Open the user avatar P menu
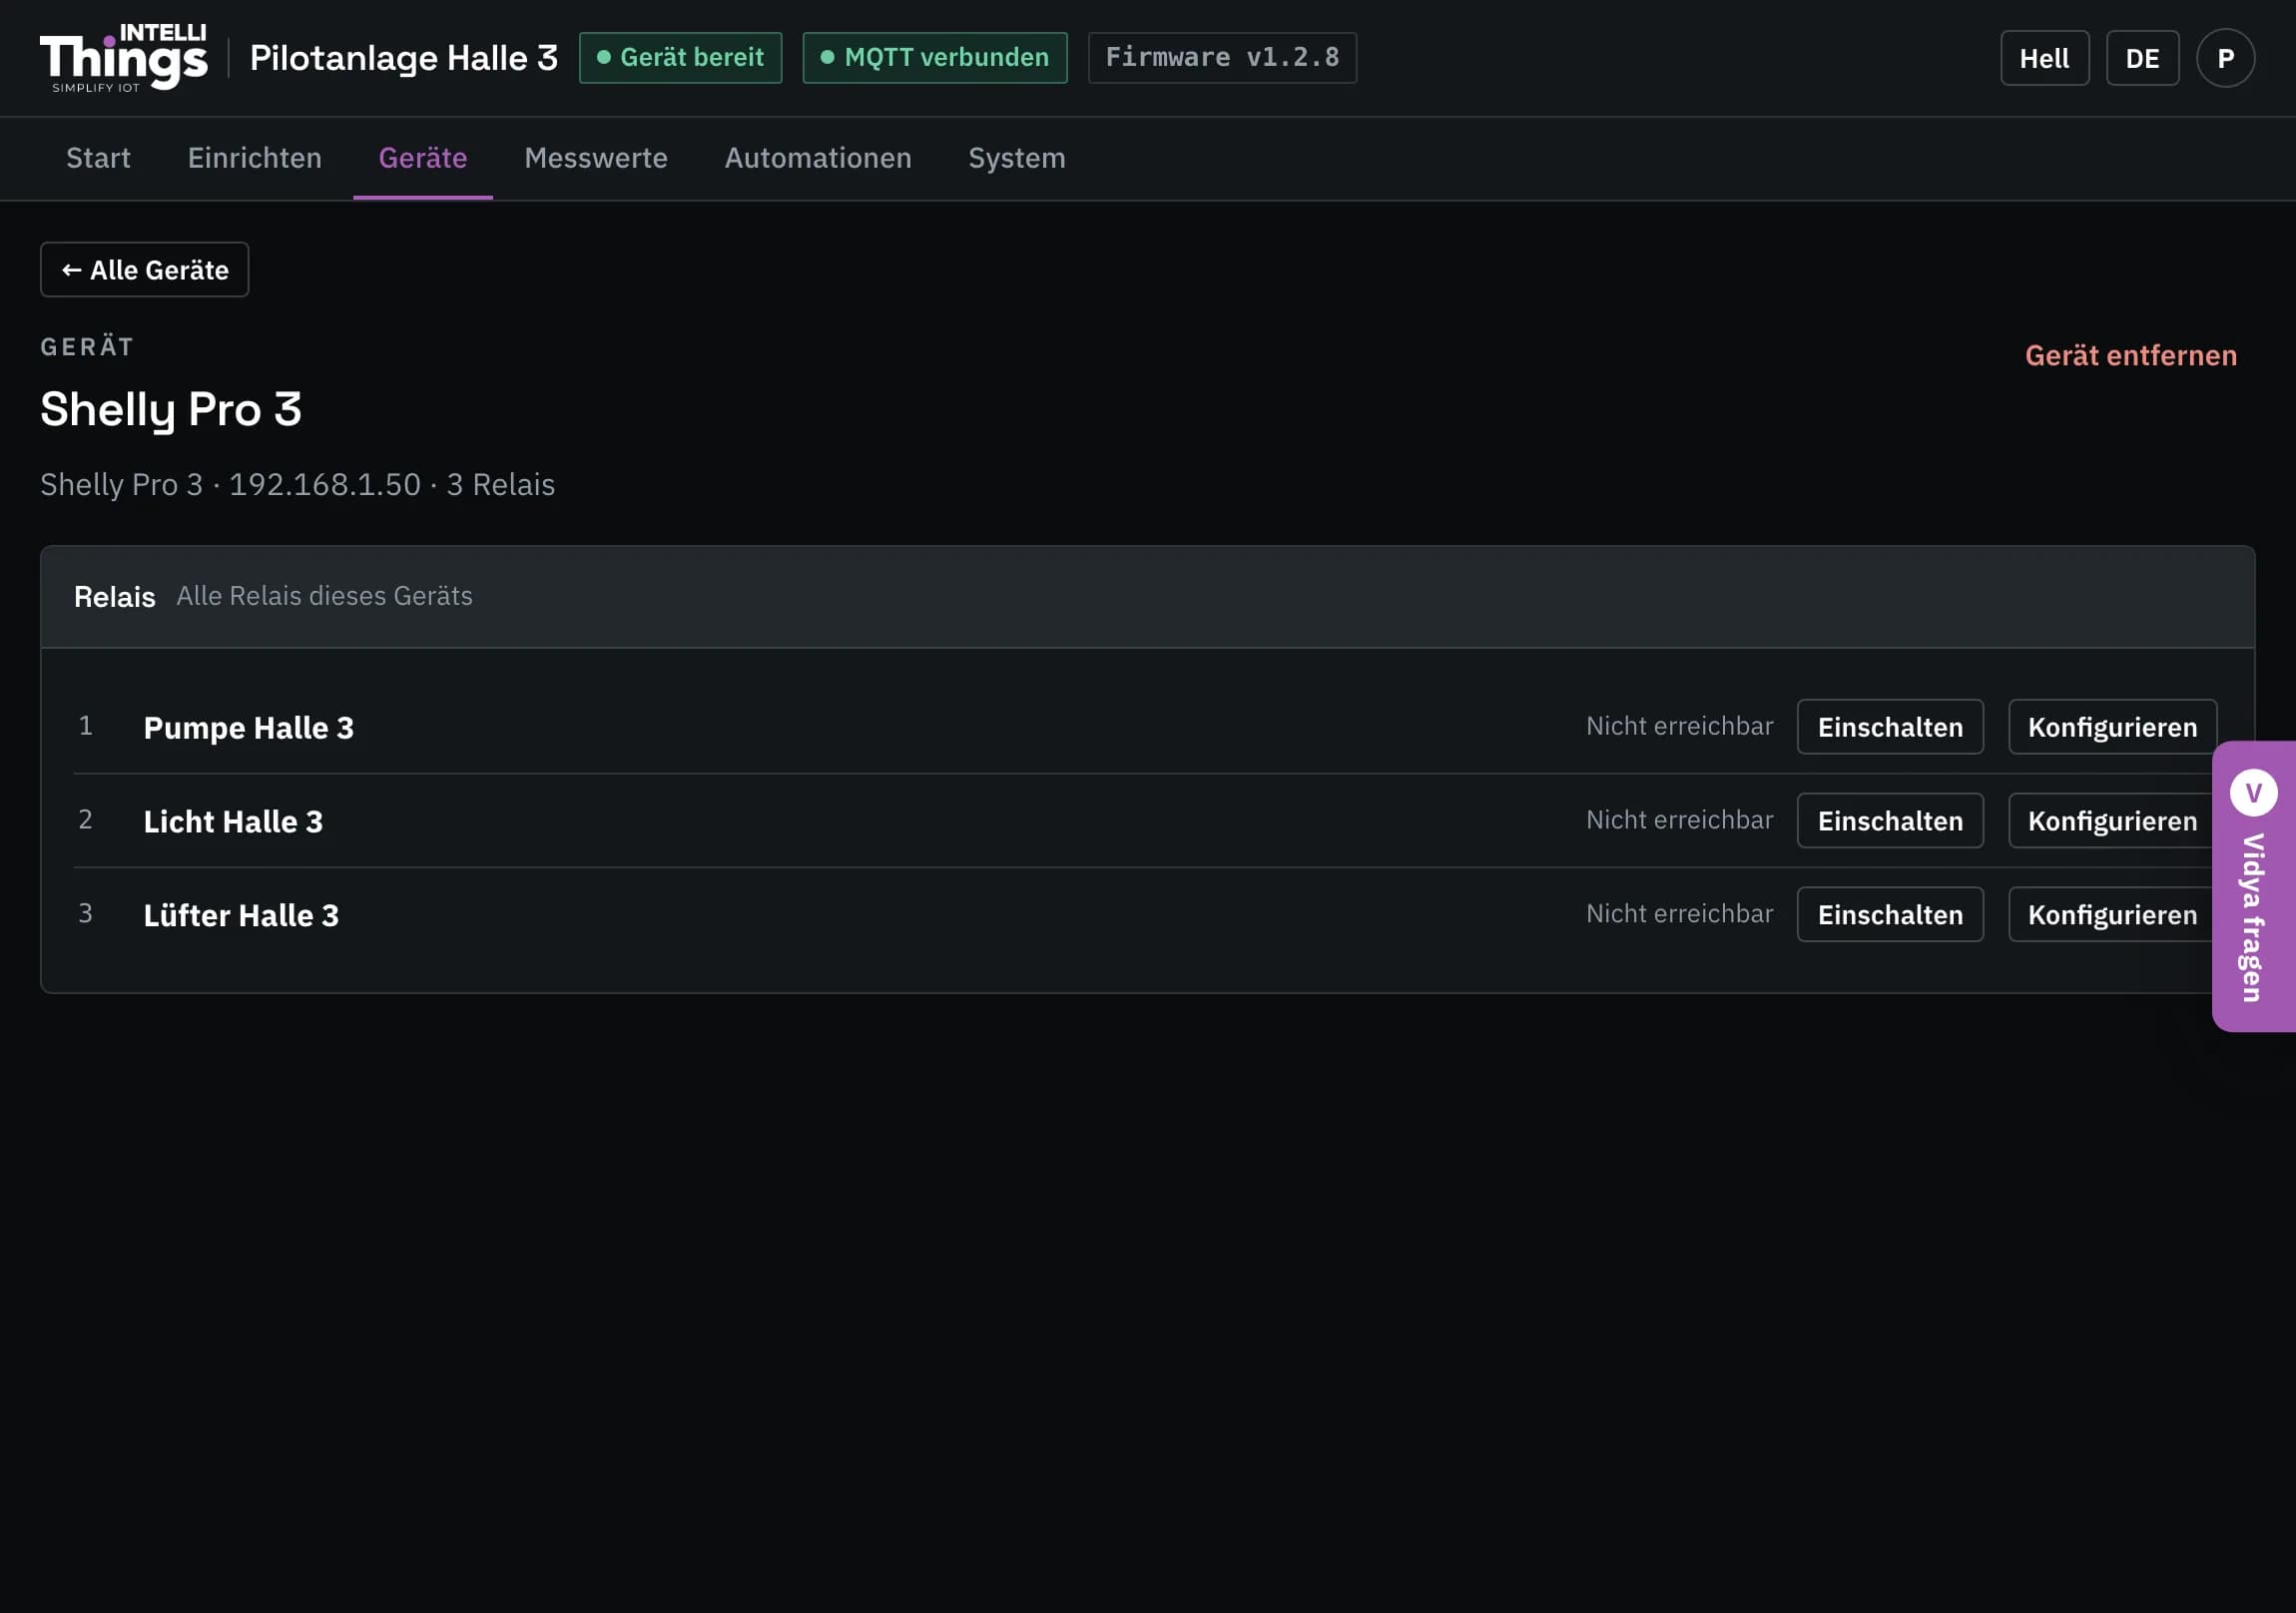 (x=2225, y=58)
